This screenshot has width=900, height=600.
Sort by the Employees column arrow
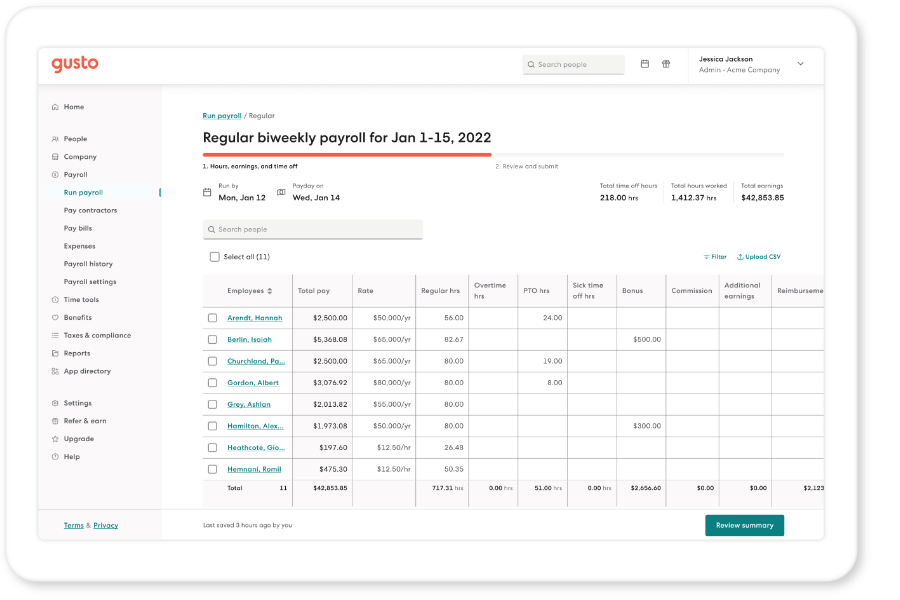270,291
